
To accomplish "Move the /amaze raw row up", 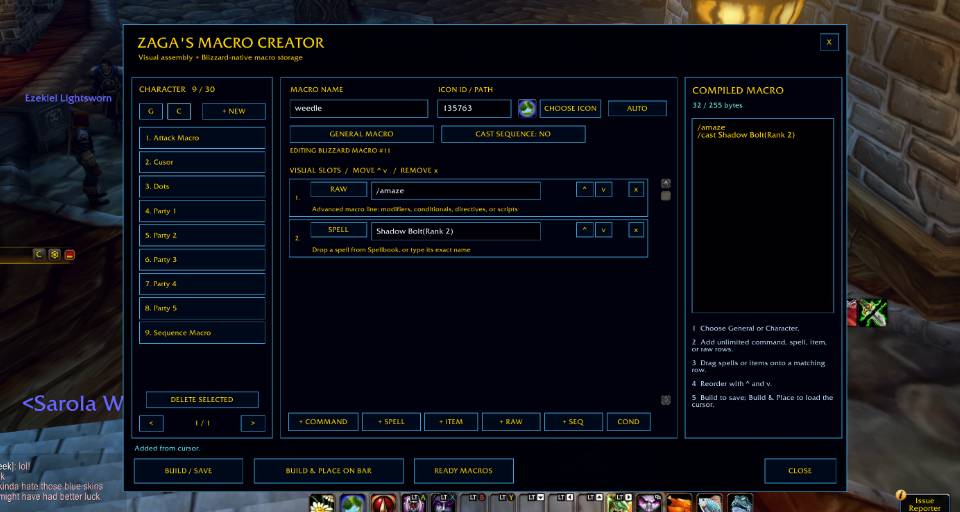I will pos(585,190).
